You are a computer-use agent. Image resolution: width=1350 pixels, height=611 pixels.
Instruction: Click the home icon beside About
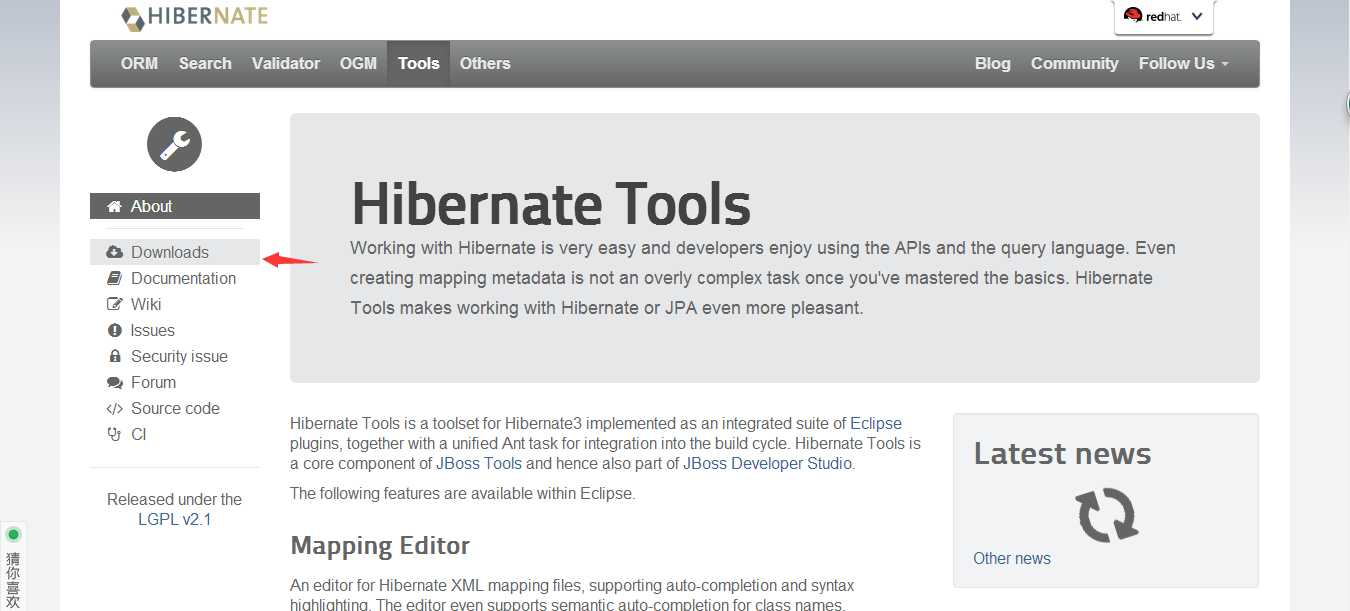(x=114, y=206)
